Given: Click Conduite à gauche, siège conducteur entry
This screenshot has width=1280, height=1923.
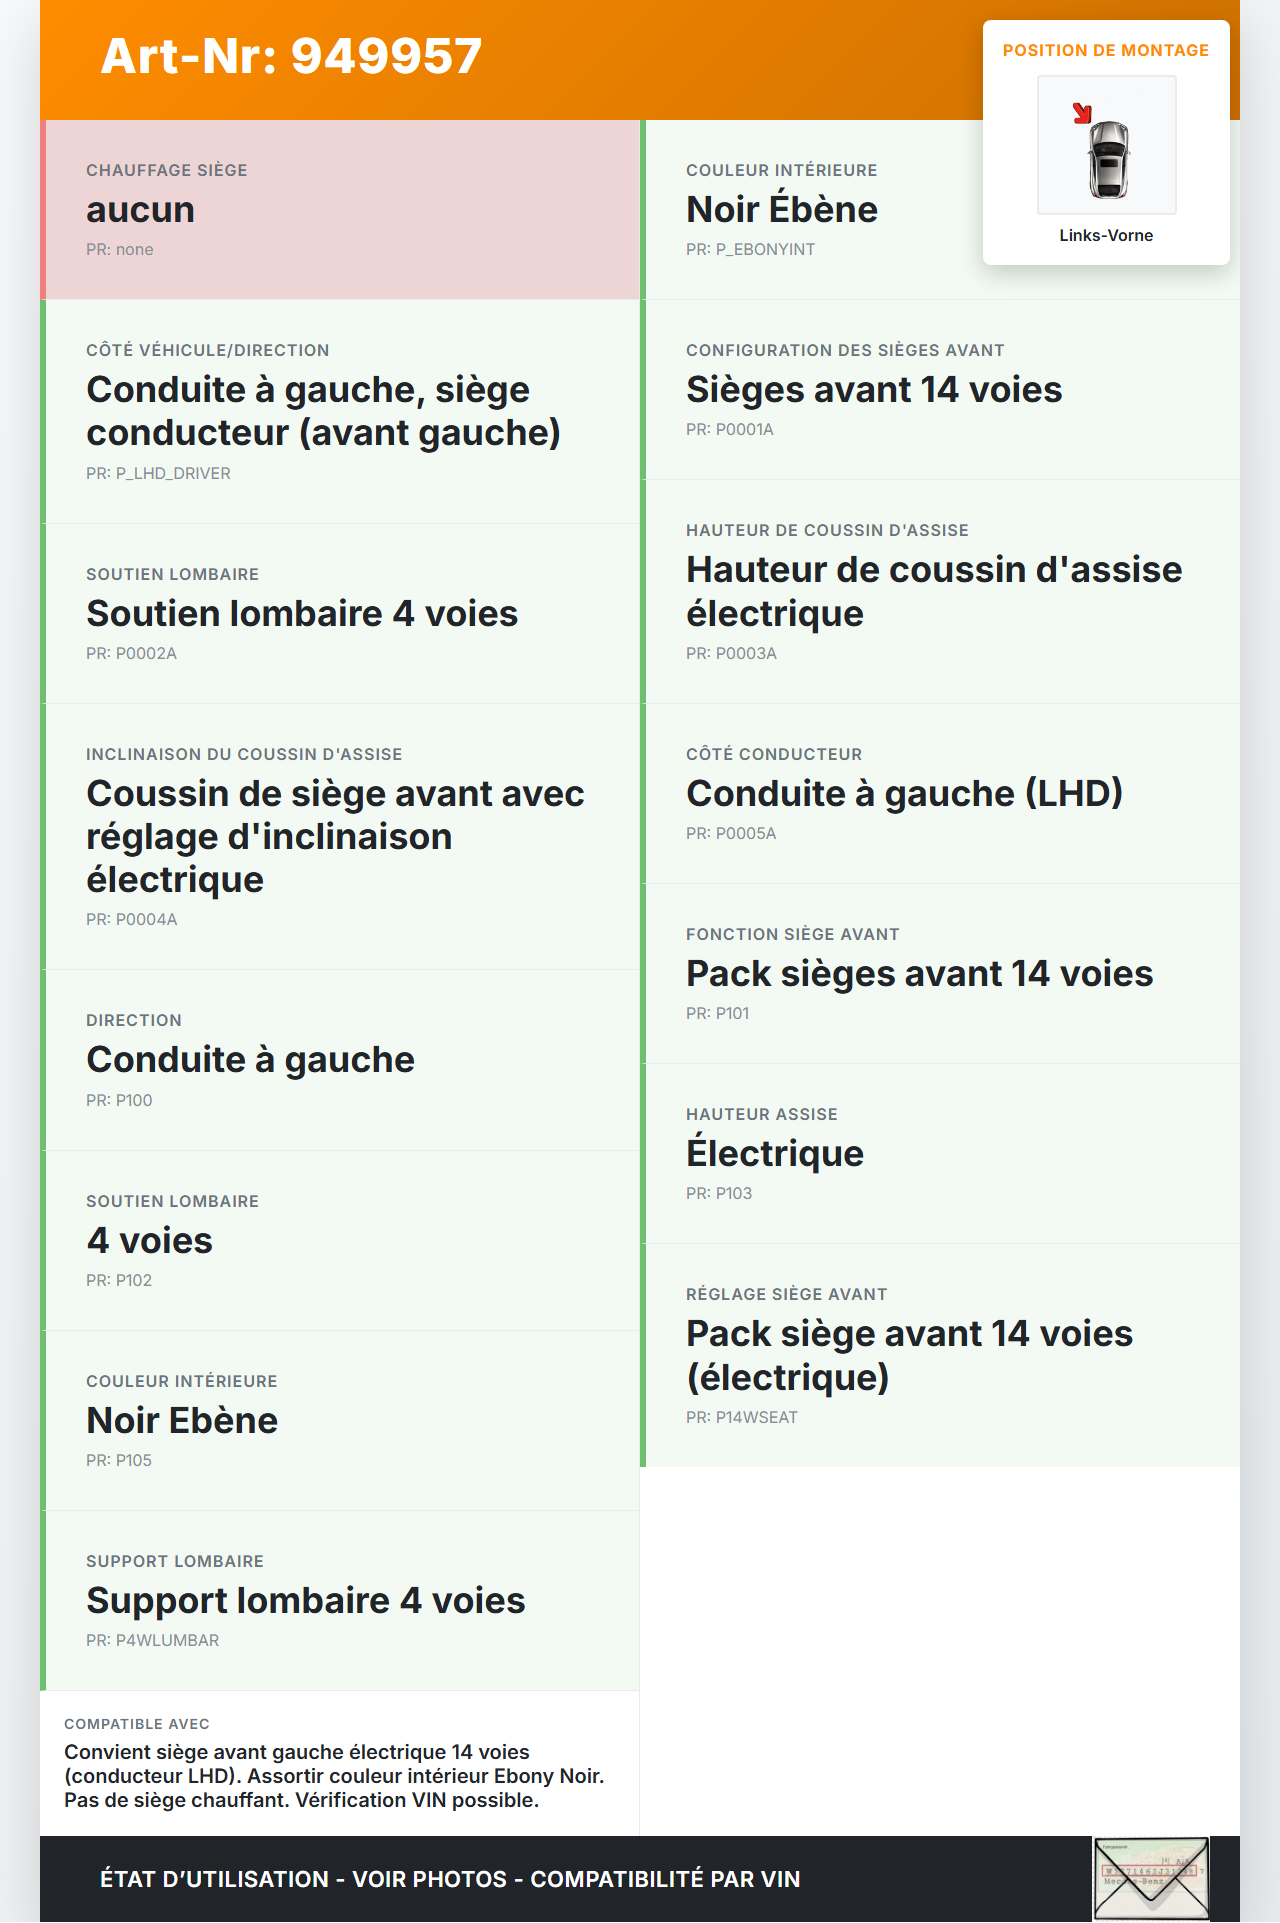Looking at the screenshot, I should pos(323,411).
